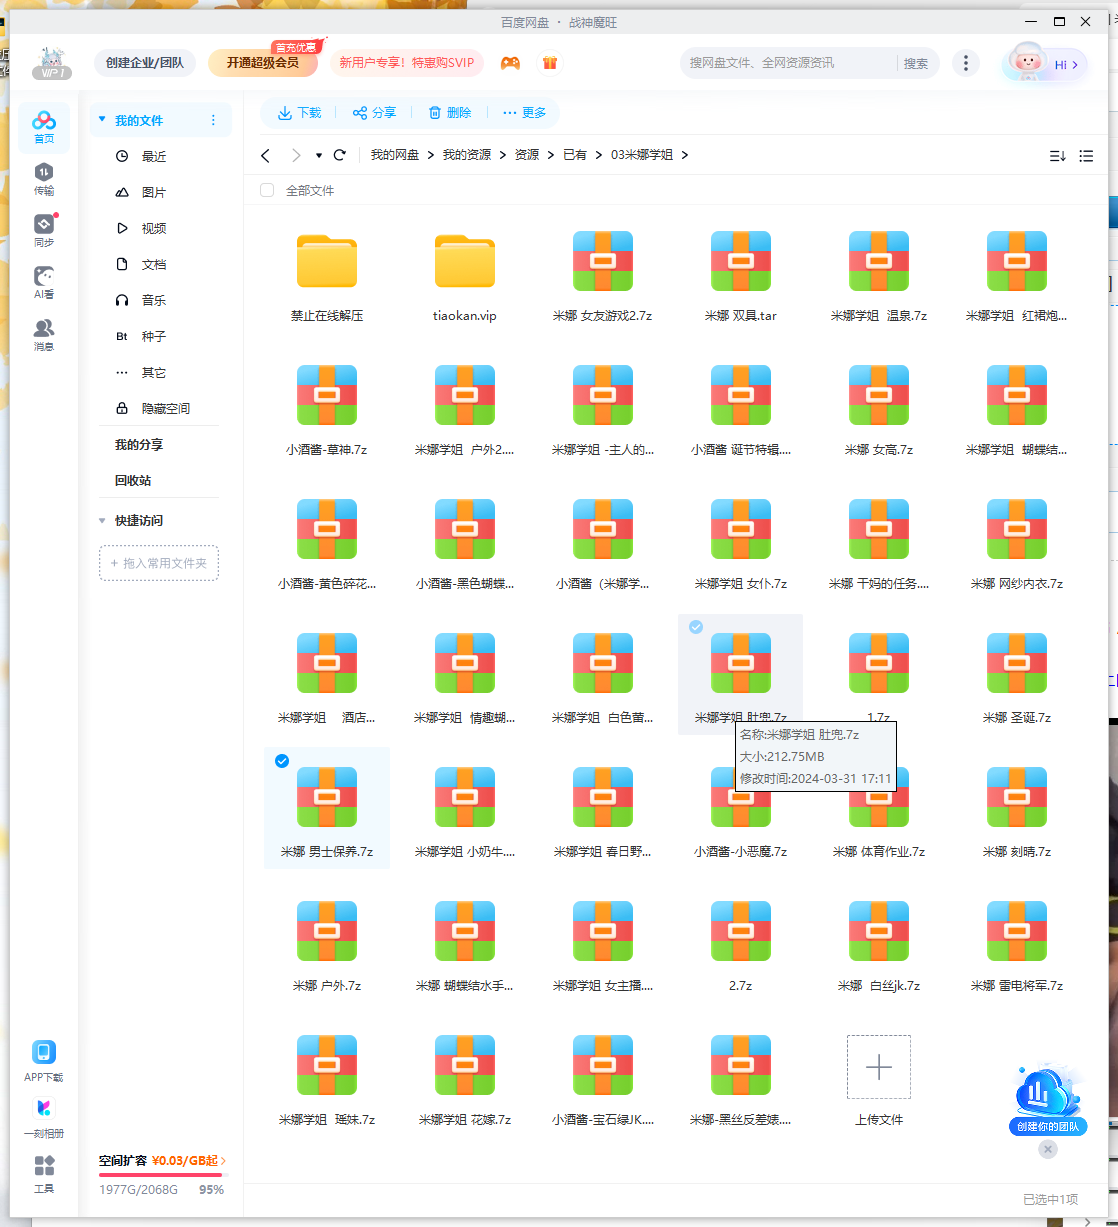Open 我的分享 section

139,444
